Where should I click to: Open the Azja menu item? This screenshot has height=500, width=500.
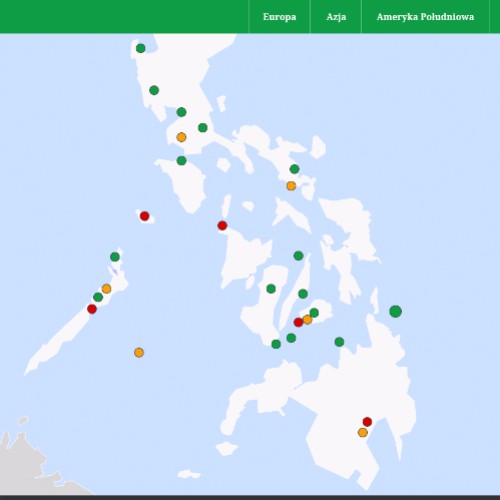336,17
